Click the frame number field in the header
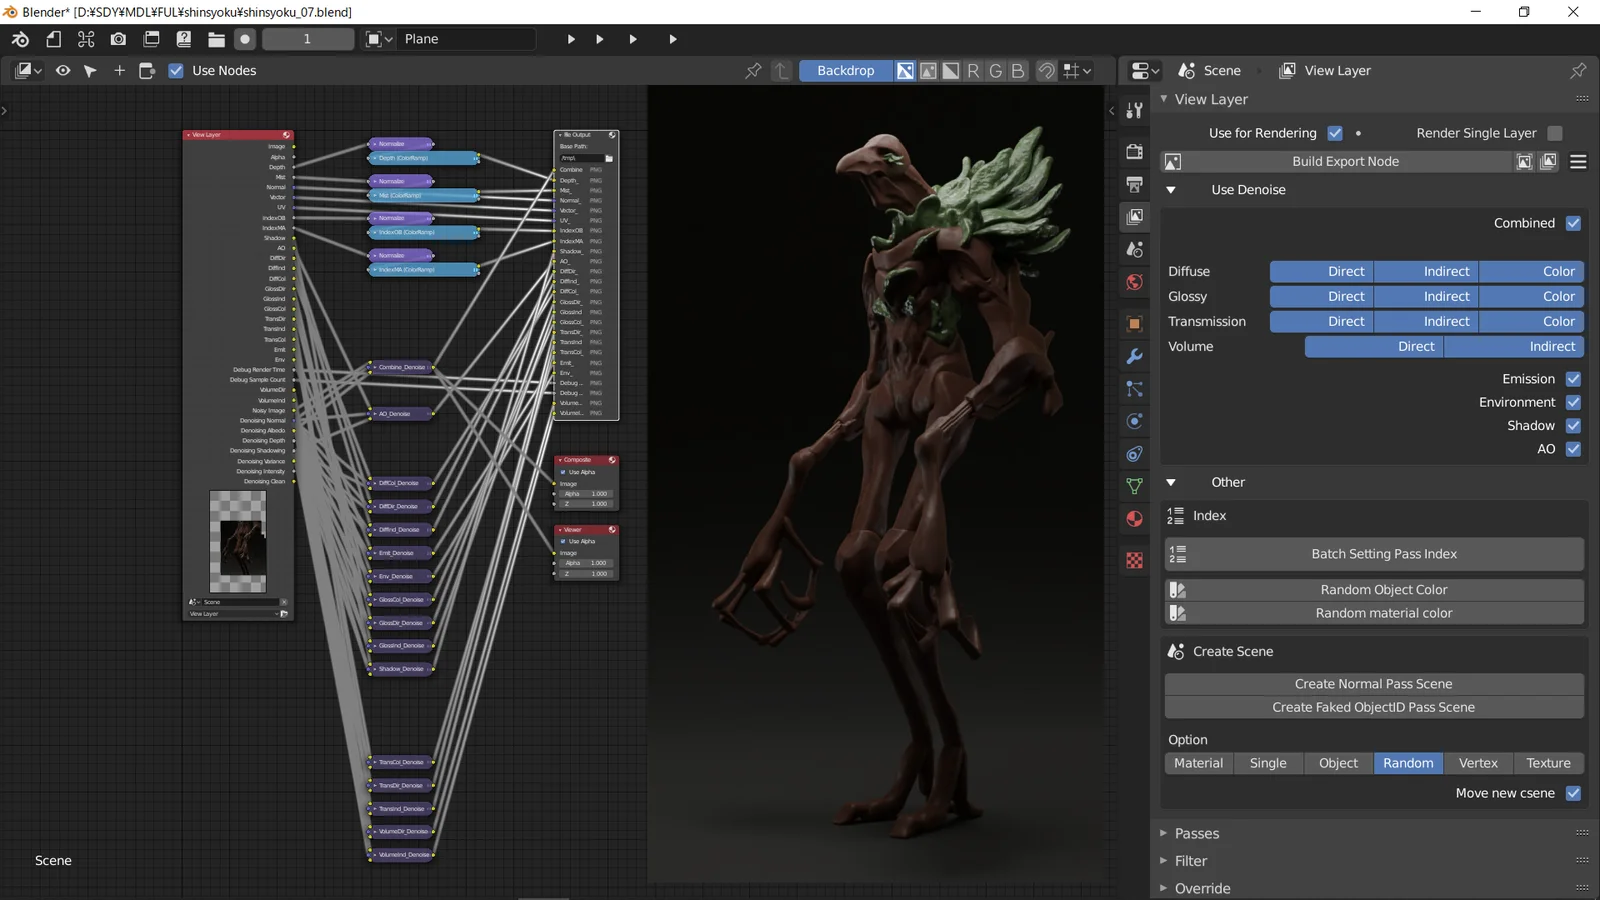Viewport: 1600px width, 900px height. click(308, 39)
